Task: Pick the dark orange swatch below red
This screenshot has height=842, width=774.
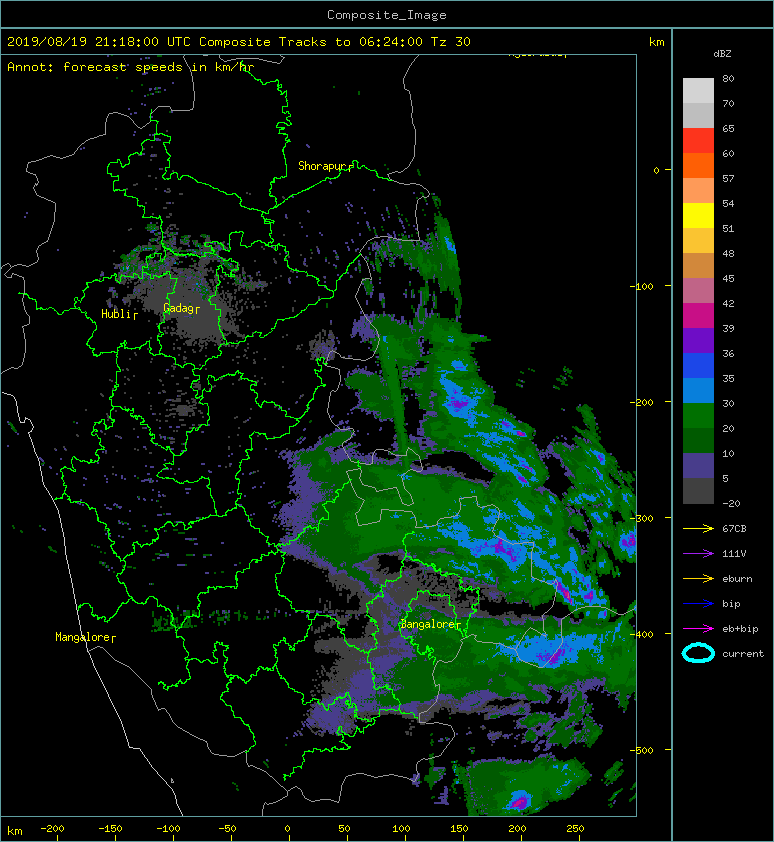Action: pos(698,165)
